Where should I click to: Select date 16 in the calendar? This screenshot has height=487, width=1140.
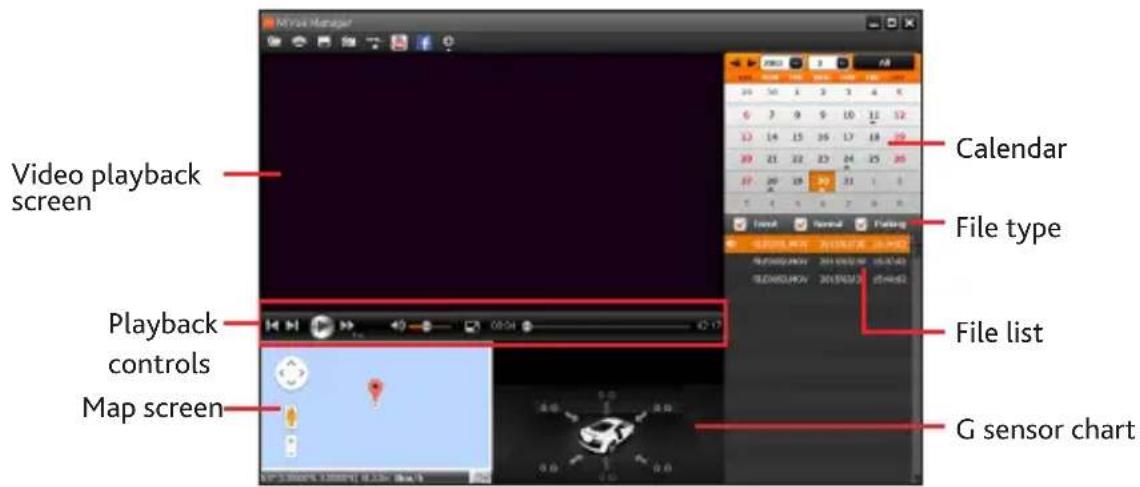tap(823, 137)
